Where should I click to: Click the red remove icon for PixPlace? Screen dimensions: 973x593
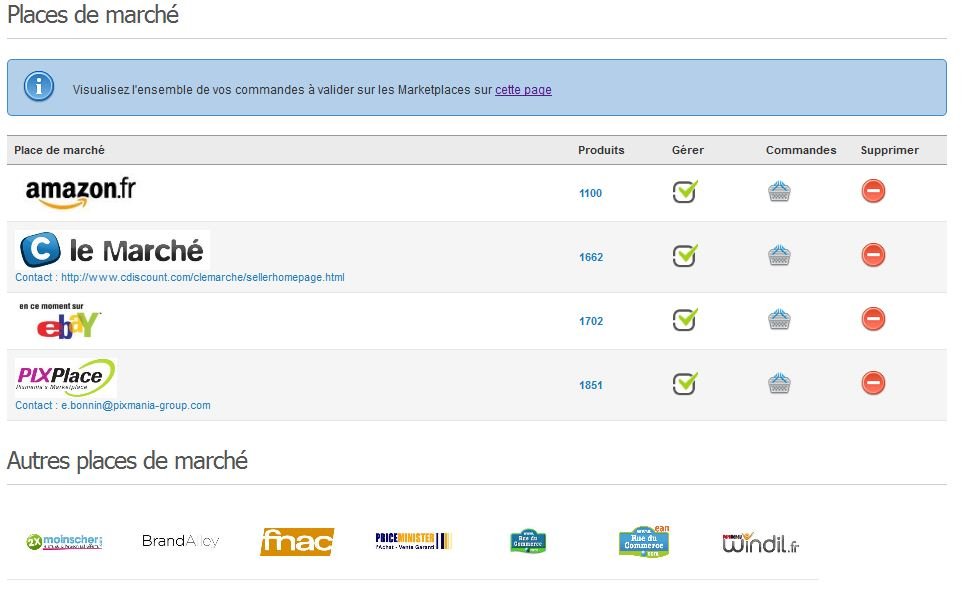(873, 383)
